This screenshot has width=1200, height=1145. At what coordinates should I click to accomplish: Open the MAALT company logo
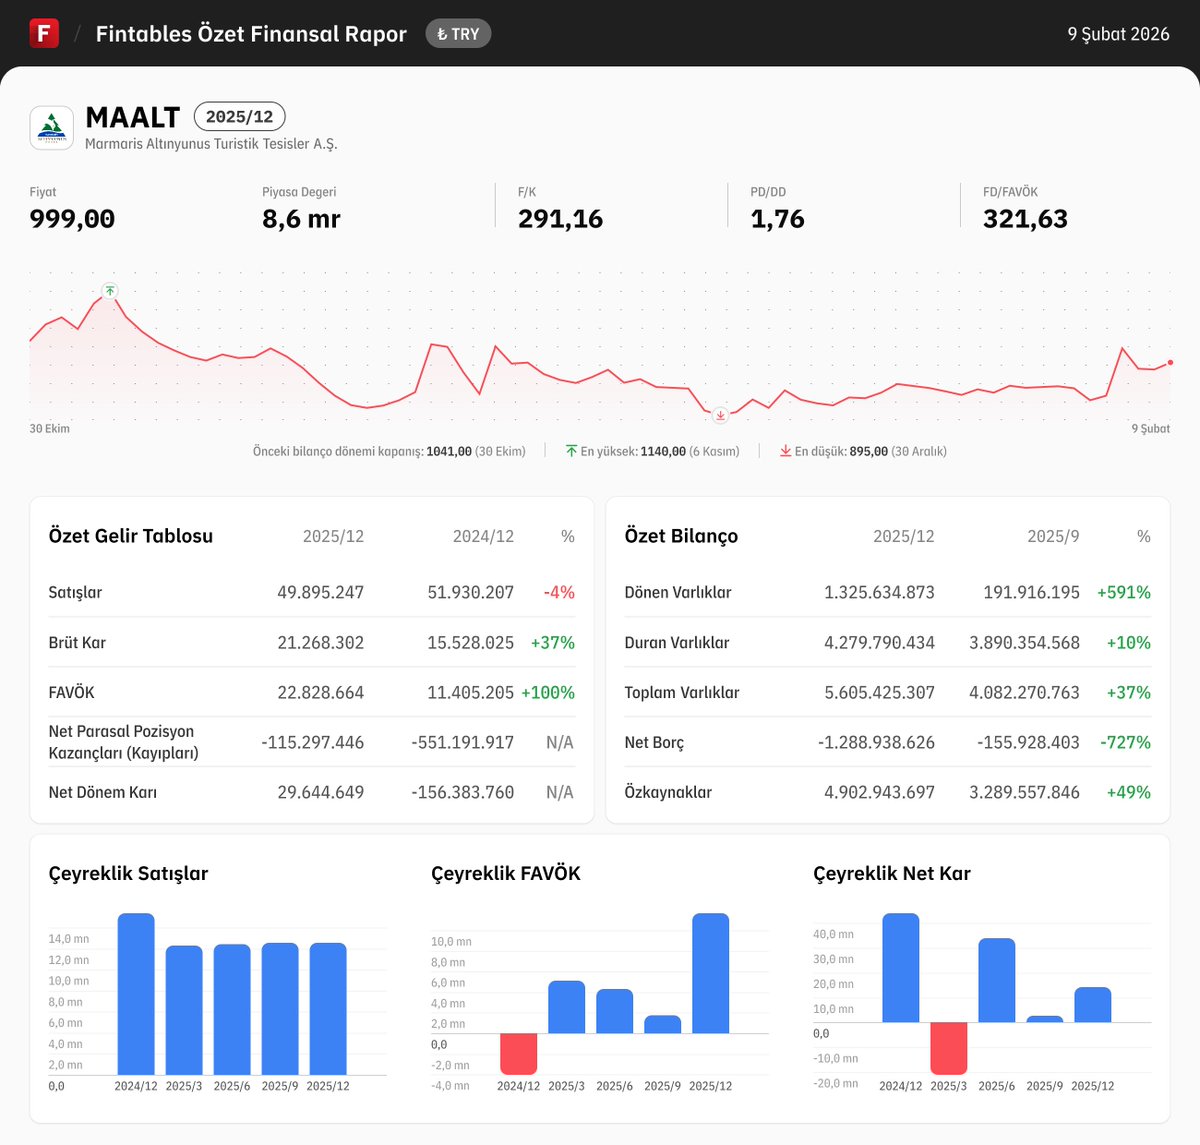pos(52,128)
